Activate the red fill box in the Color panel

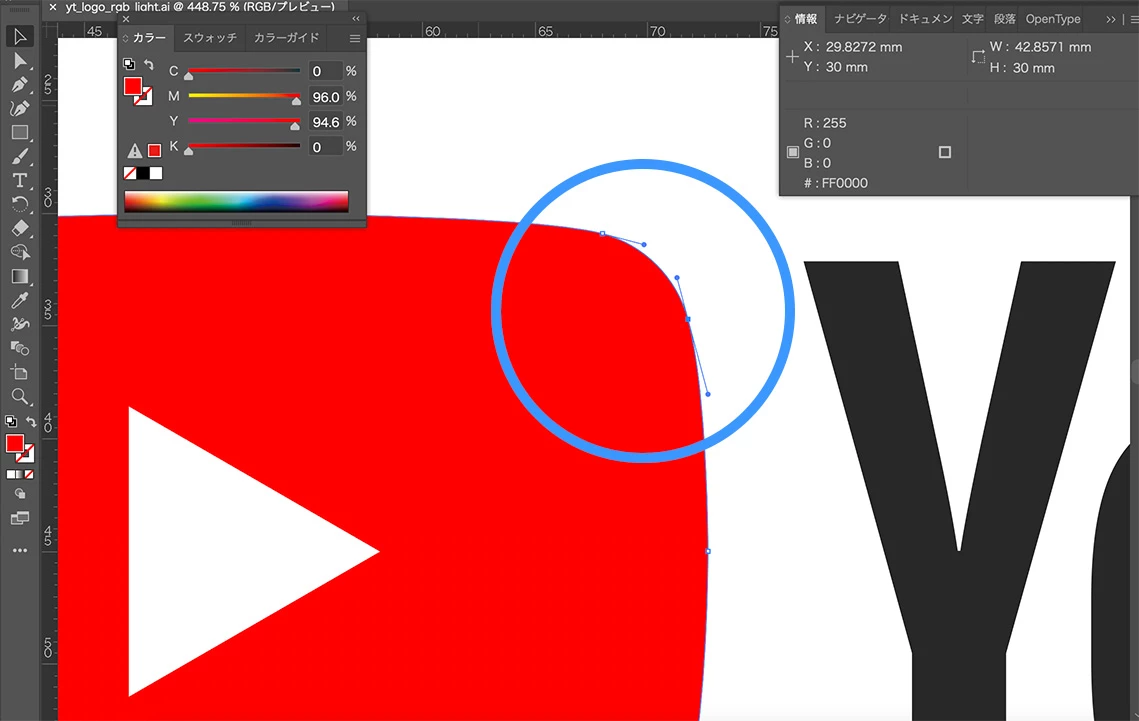coord(132,86)
